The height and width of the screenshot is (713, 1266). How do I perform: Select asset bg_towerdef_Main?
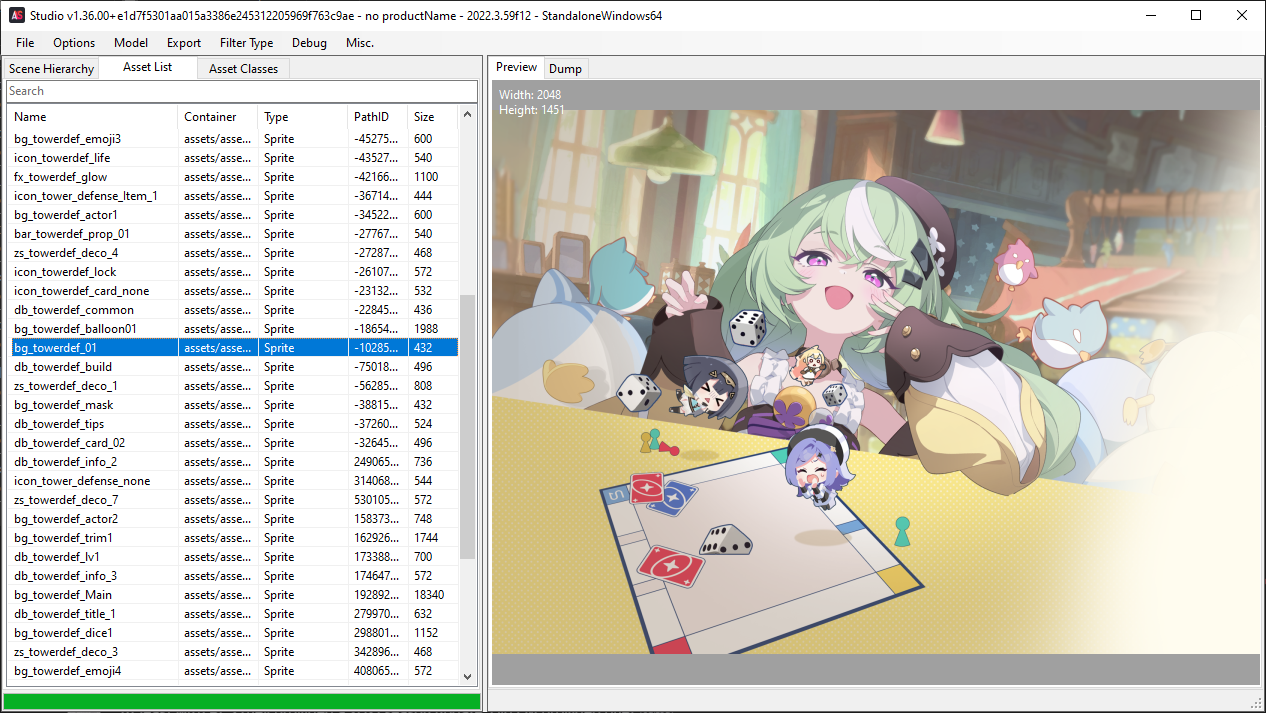pos(233,595)
